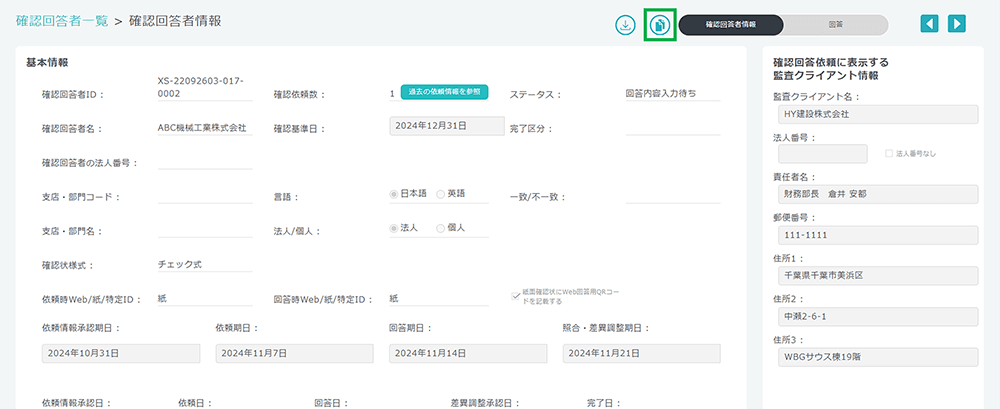Click the green-highlighted copy document icon
The height and width of the screenshot is (409, 1000).
pos(660,24)
